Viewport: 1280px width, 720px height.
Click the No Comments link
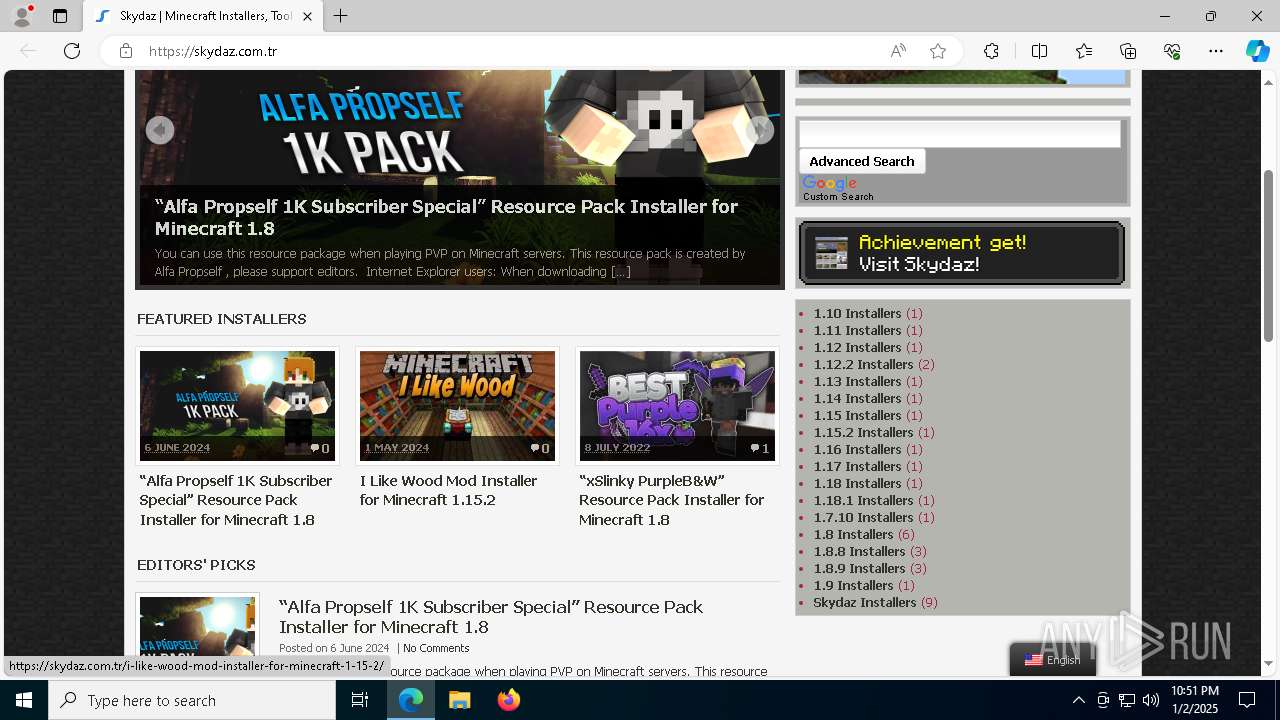pyautogui.click(x=436, y=648)
